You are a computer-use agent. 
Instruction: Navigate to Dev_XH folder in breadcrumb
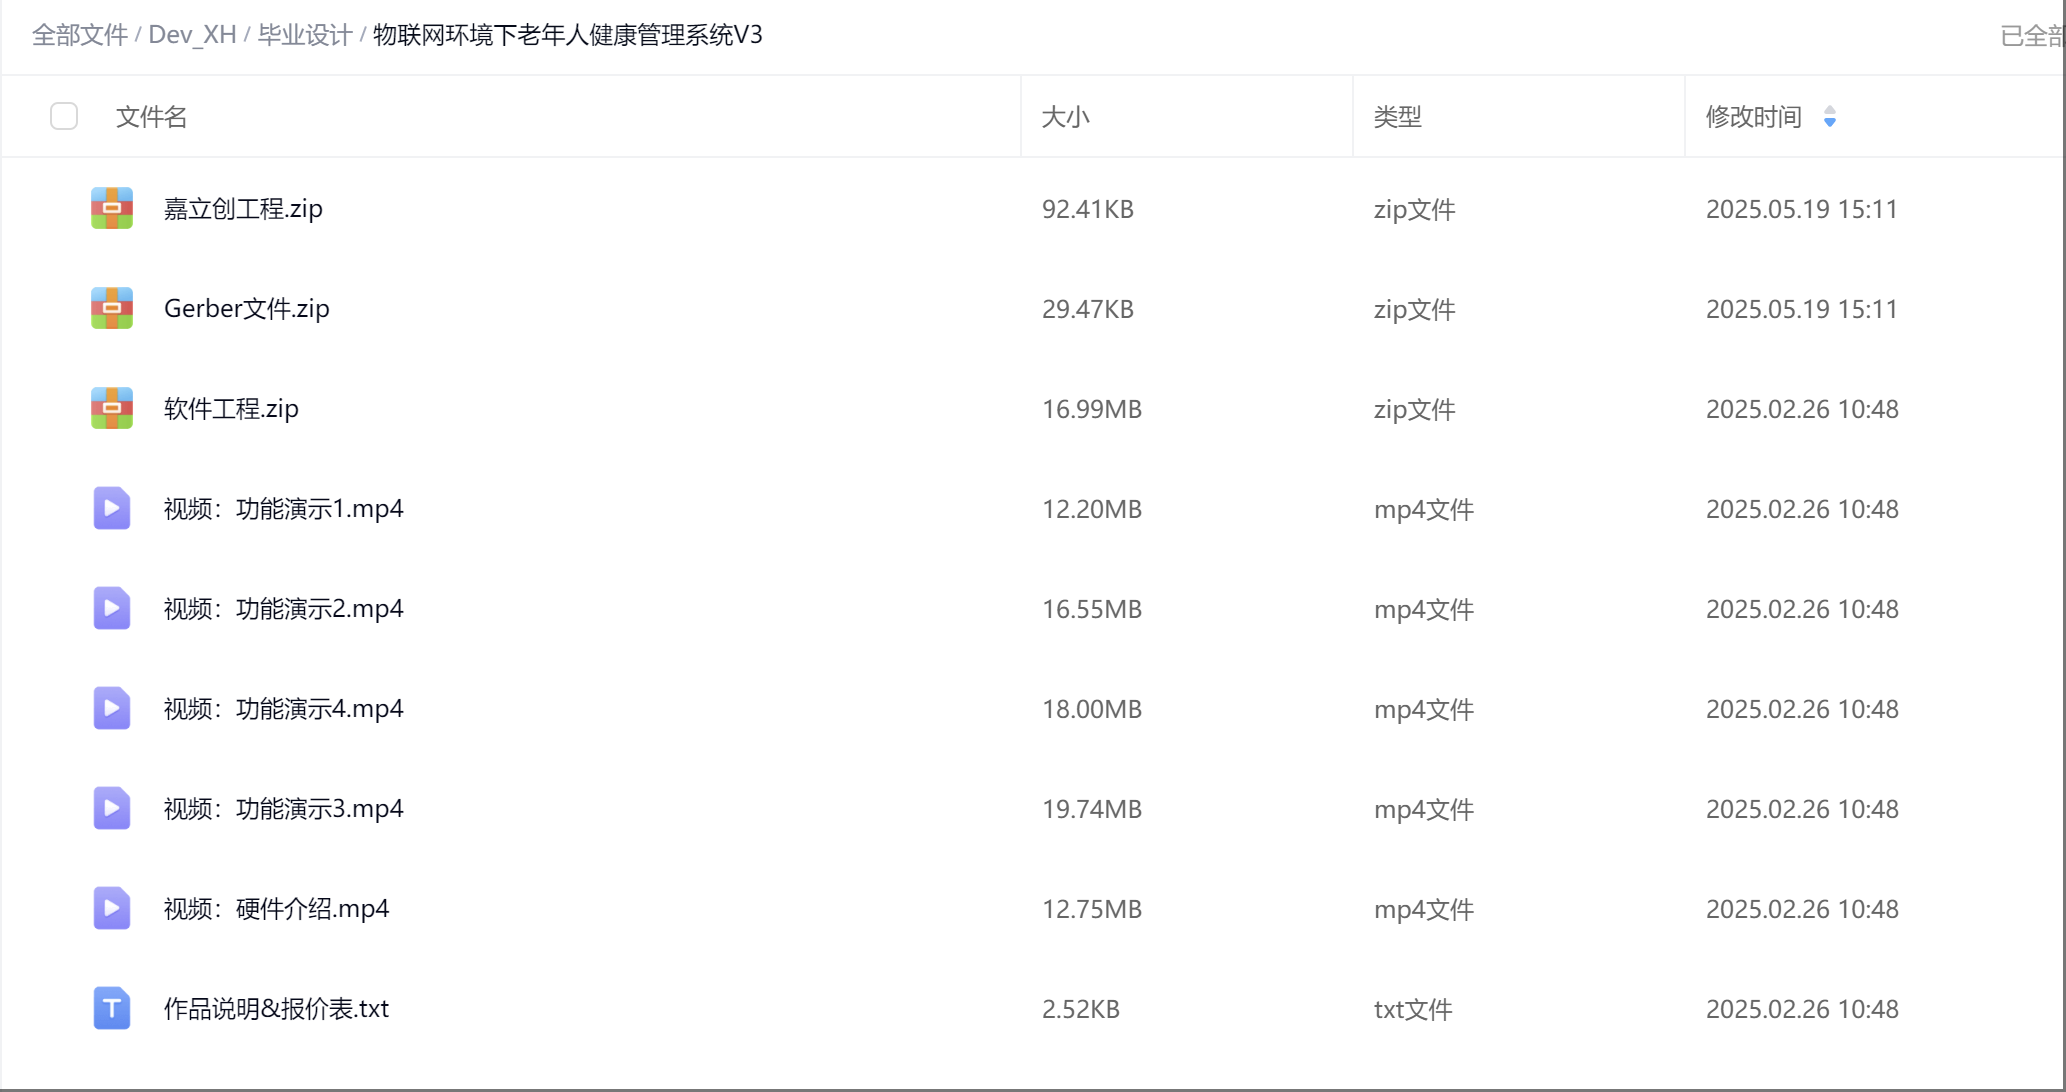coord(193,35)
